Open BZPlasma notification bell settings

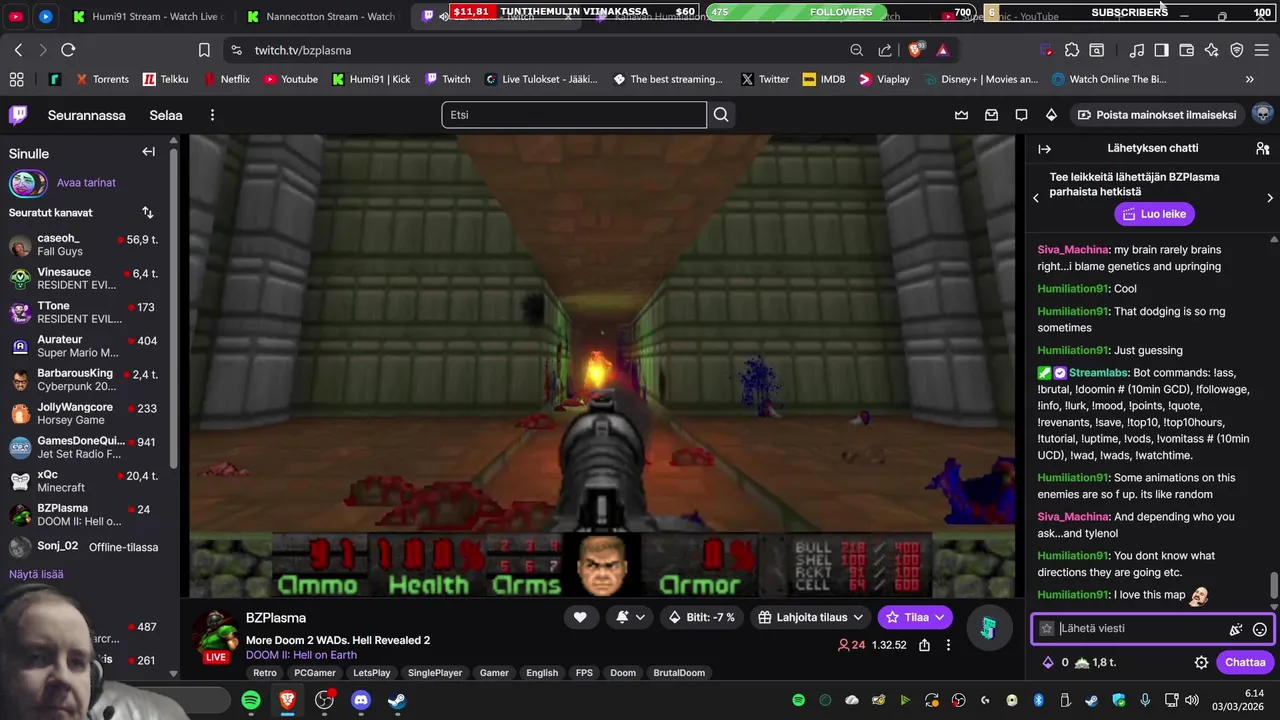point(630,617)
